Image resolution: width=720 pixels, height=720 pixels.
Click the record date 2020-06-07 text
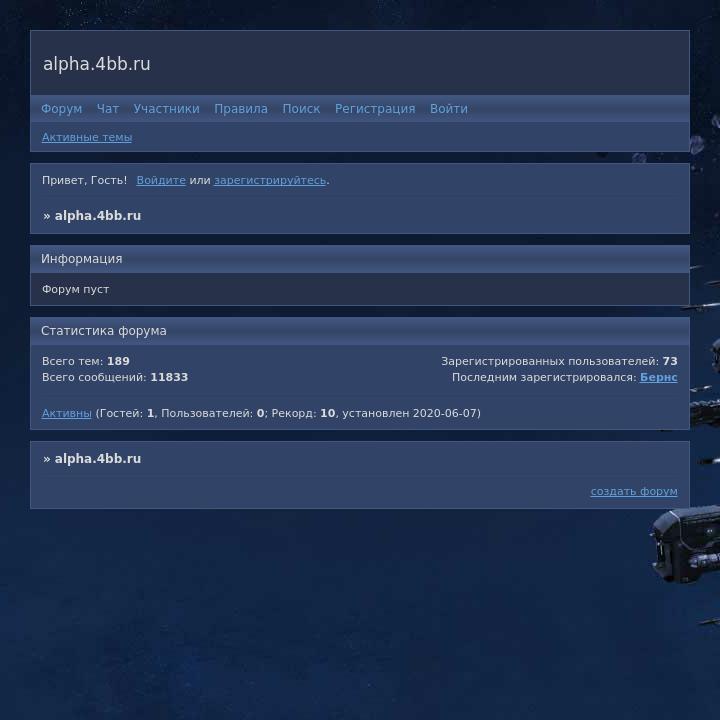click(445, 413)
